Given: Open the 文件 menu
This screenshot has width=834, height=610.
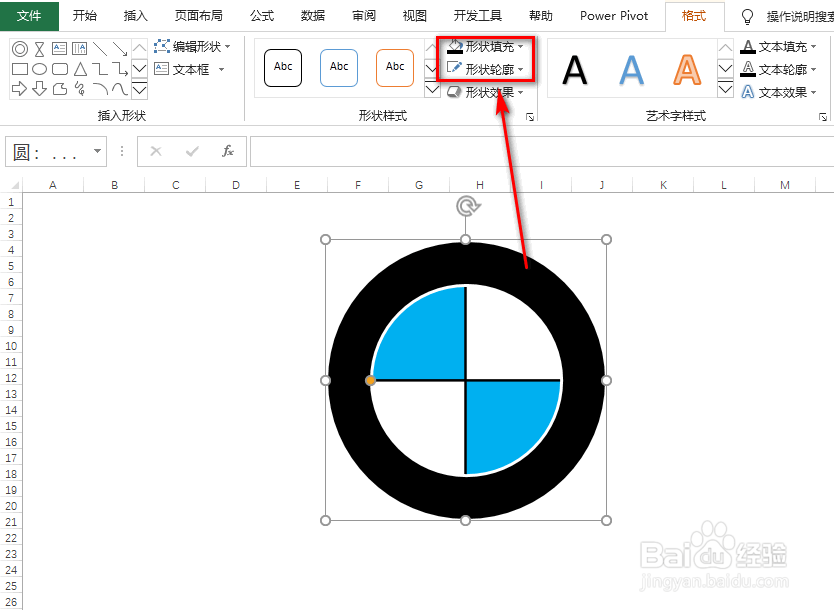Looking at the screenshot, I should click(29, 16).
